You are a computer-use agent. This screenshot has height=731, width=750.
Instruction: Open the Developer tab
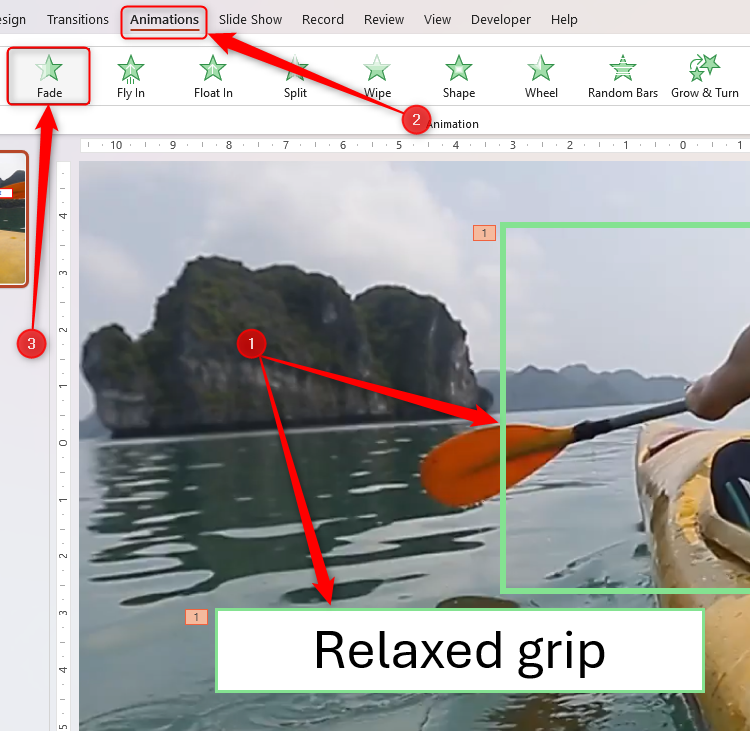(500, 20)
